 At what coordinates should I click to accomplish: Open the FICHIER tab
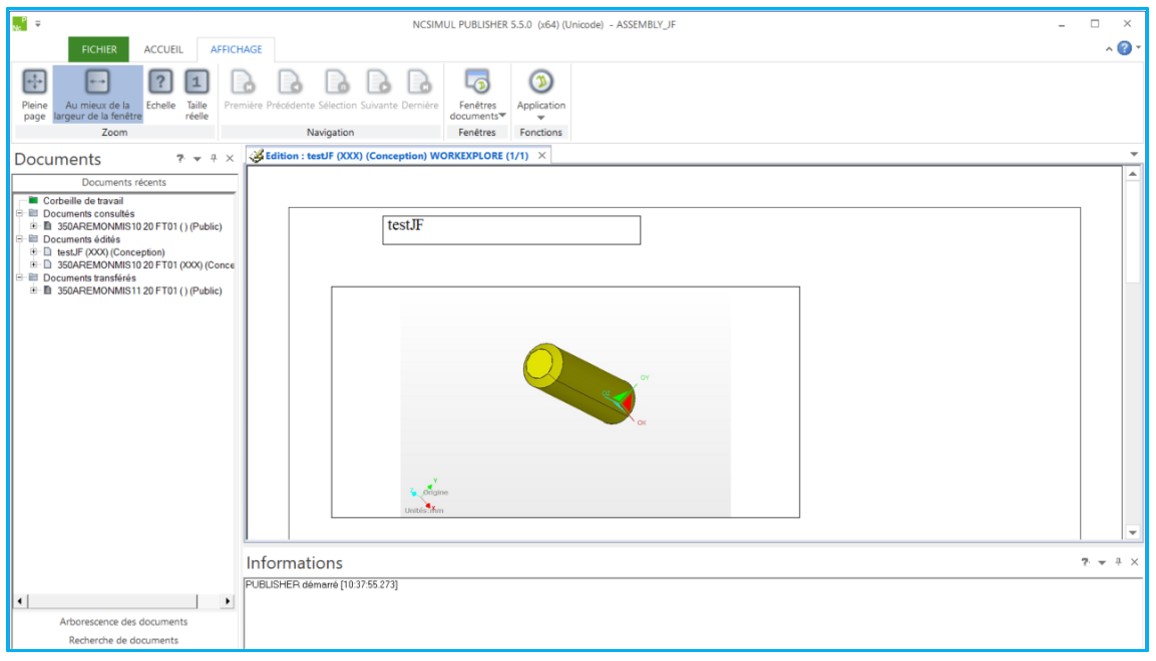click(99, 49)
